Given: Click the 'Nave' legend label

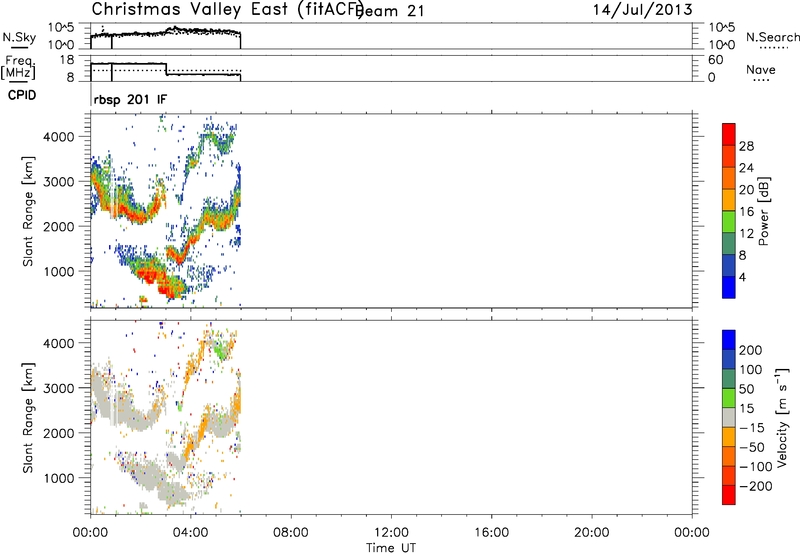Looking at the screenshot, I should [x=761, y=69].
